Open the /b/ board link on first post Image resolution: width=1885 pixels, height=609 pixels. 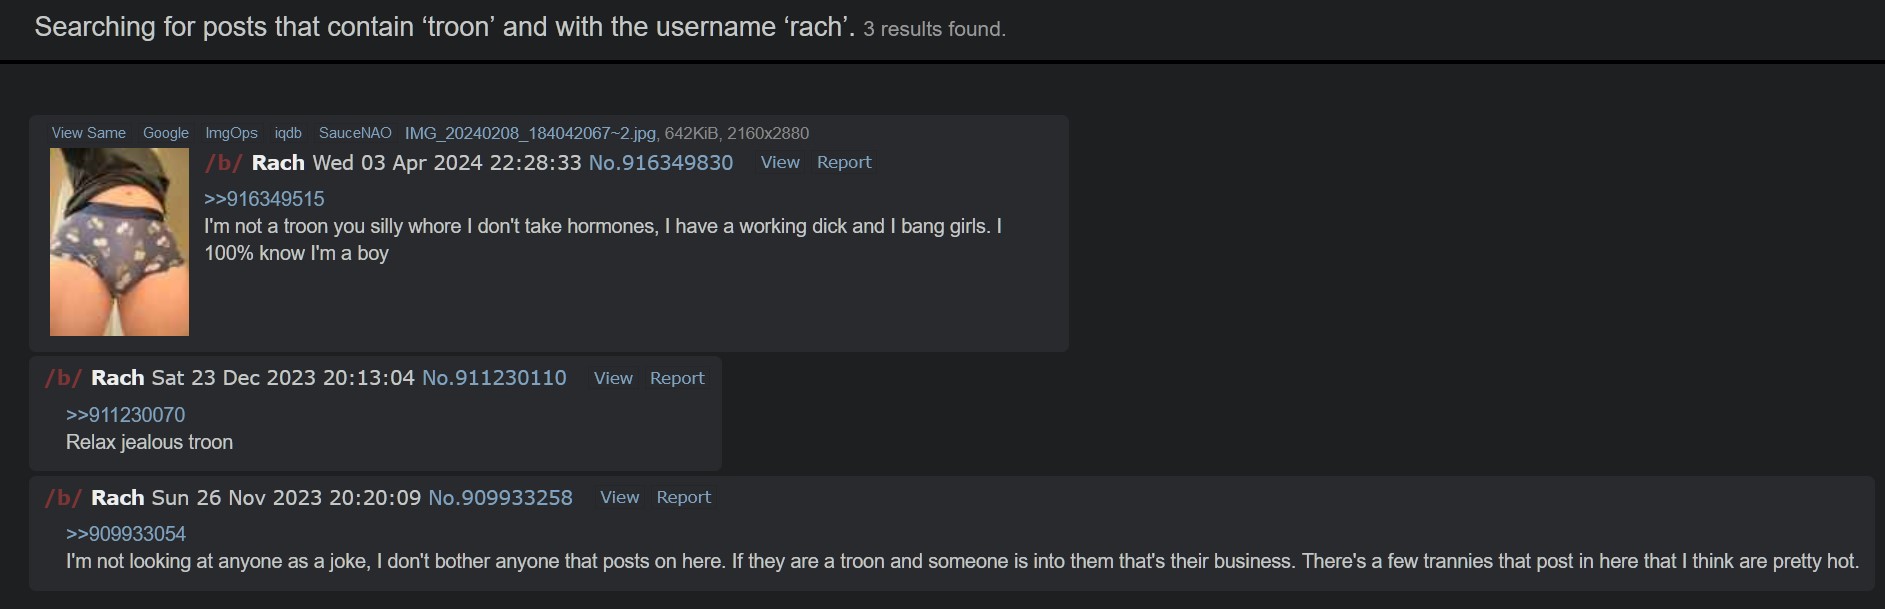click(x=224, y=163)
